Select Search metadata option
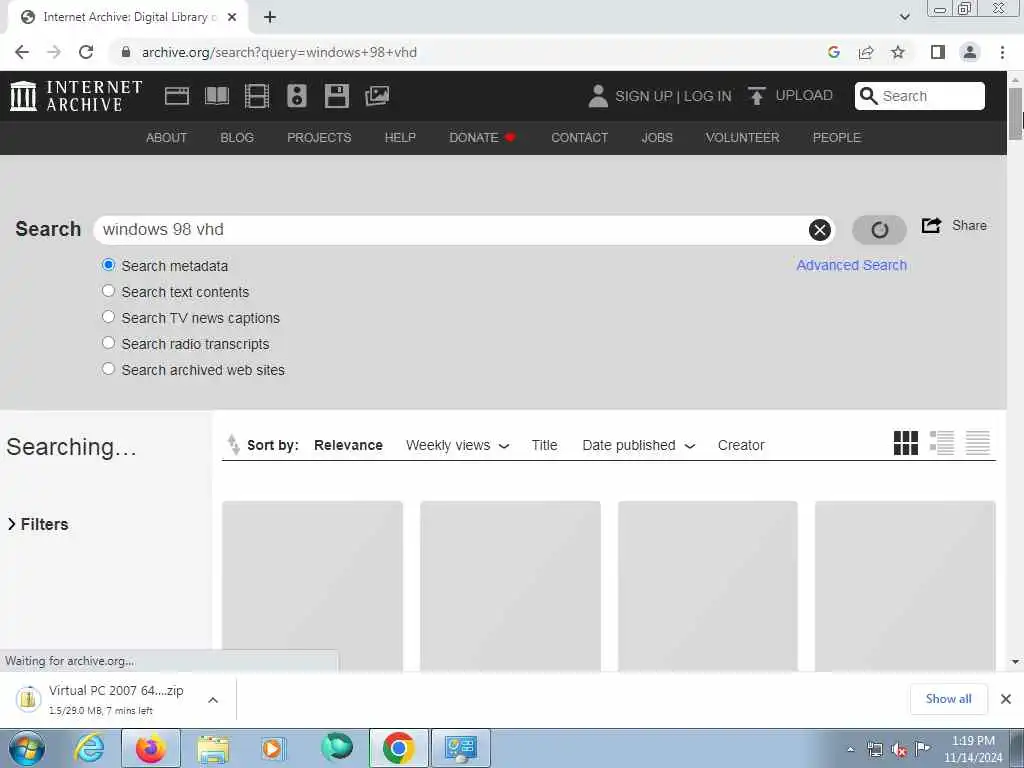 click(x=108, y=265)
